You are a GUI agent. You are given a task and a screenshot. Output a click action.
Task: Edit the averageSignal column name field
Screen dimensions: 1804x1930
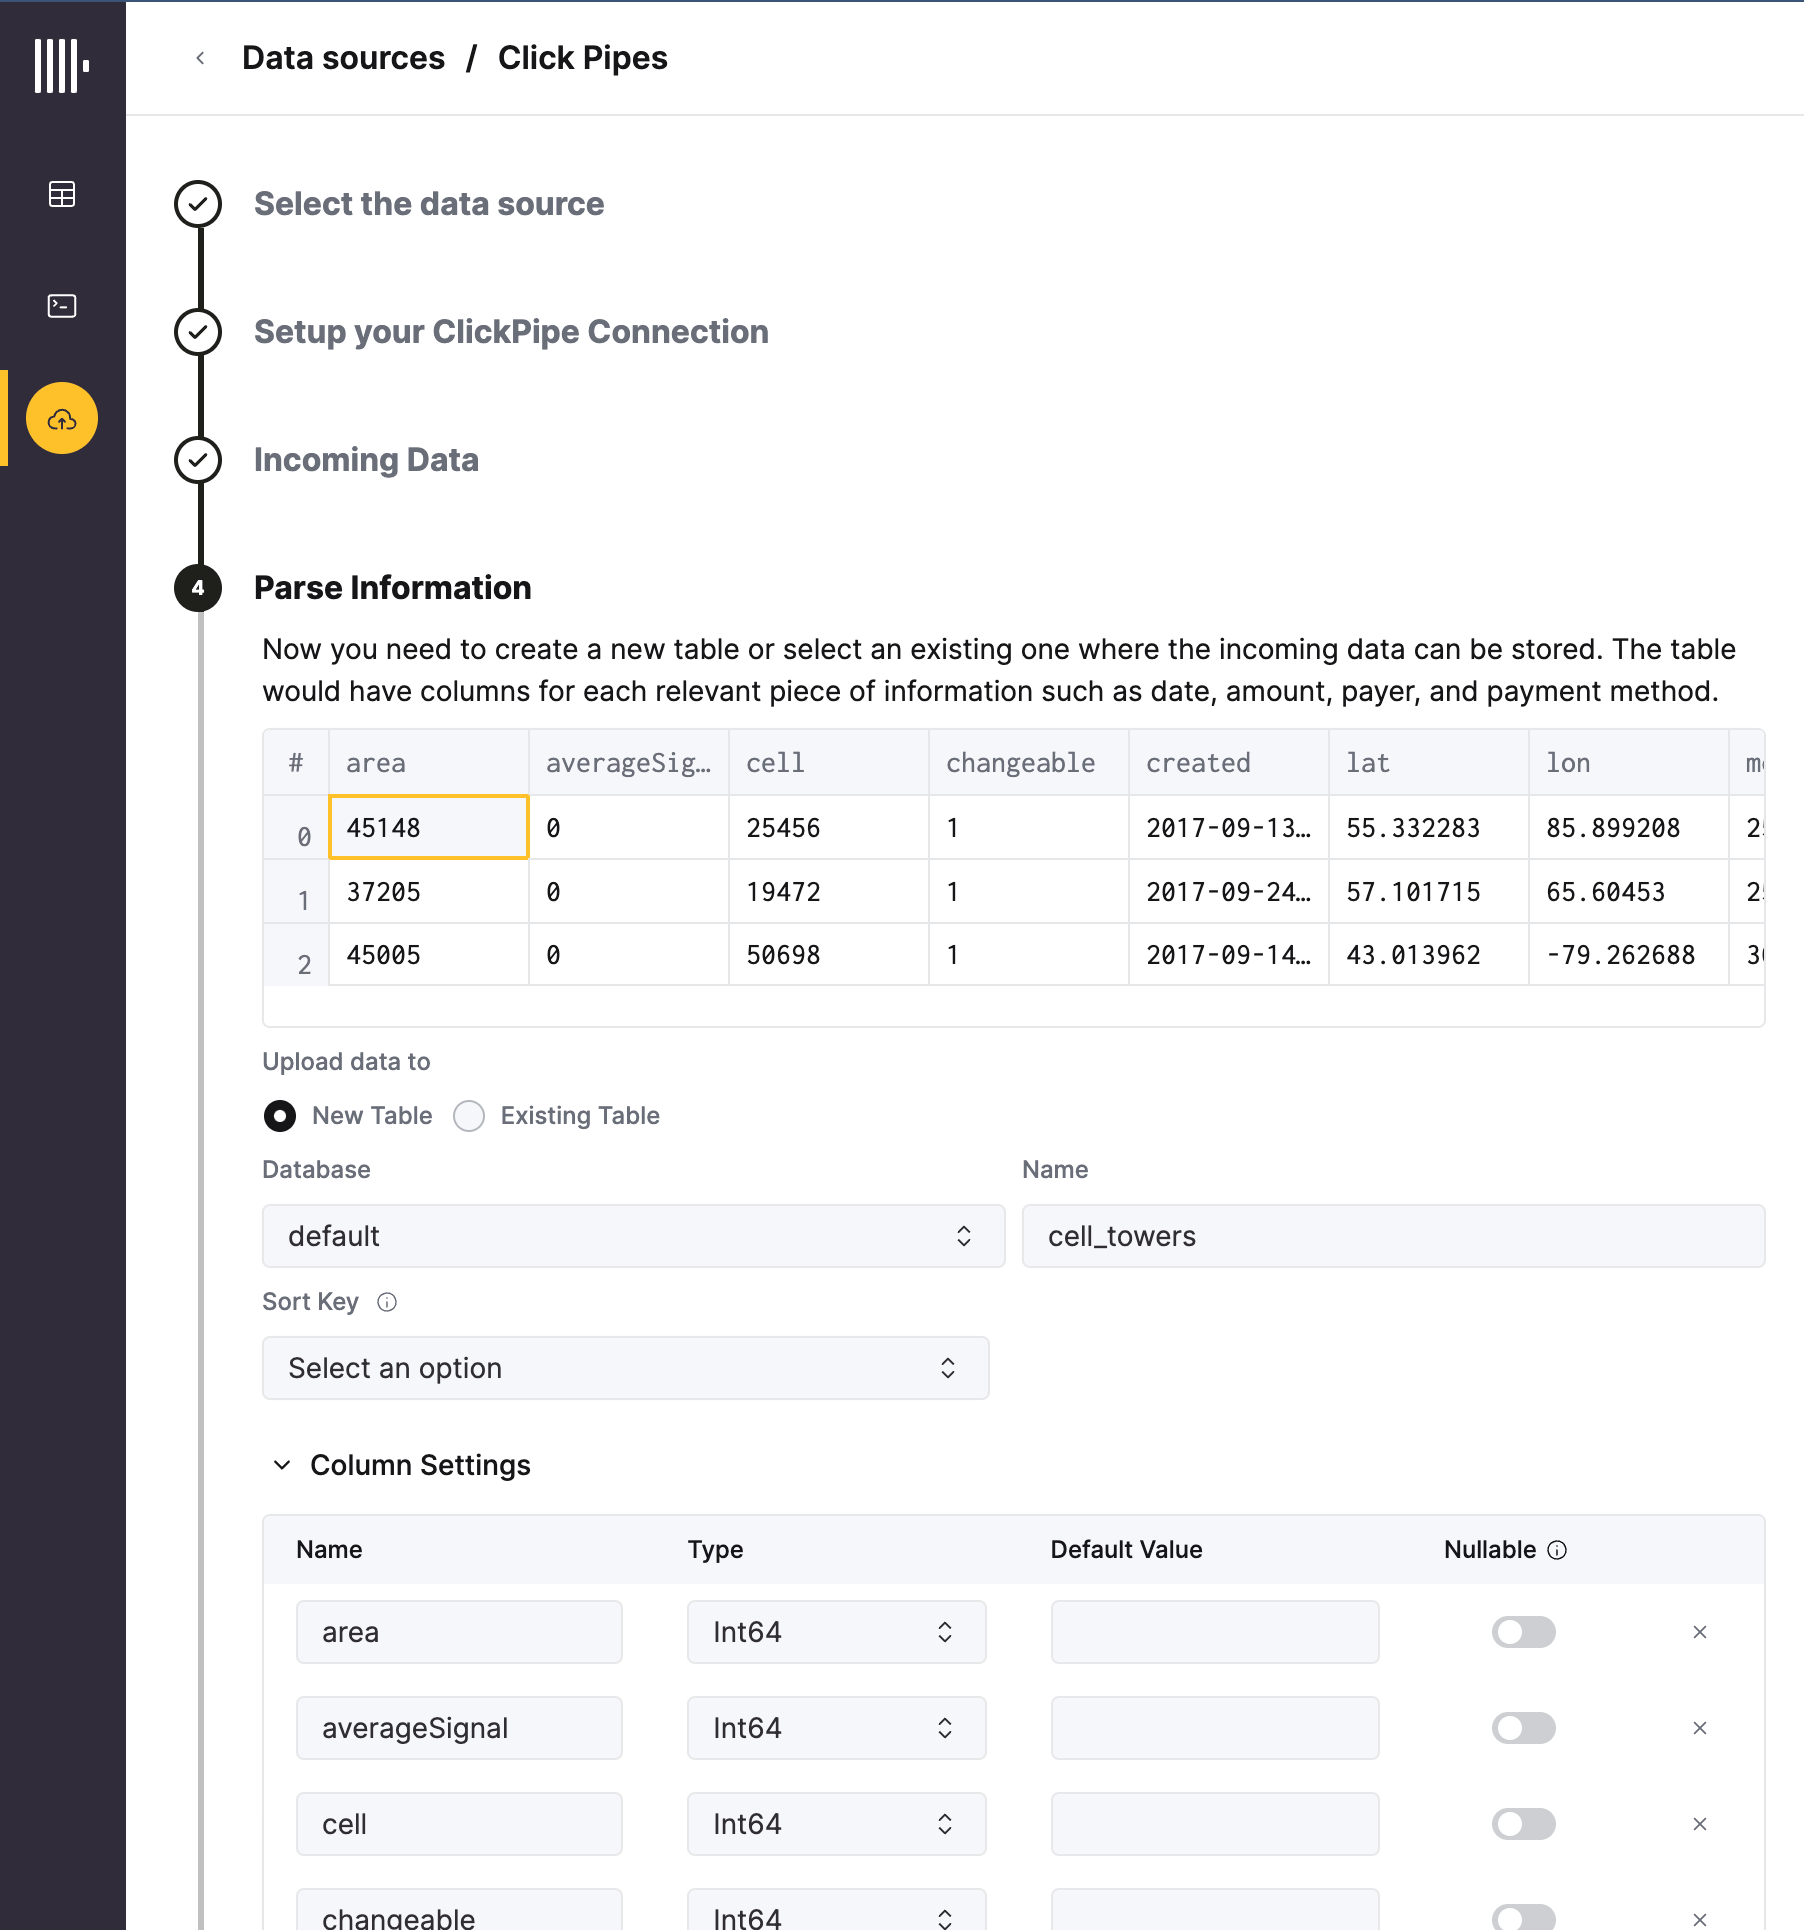(459, 1728)
